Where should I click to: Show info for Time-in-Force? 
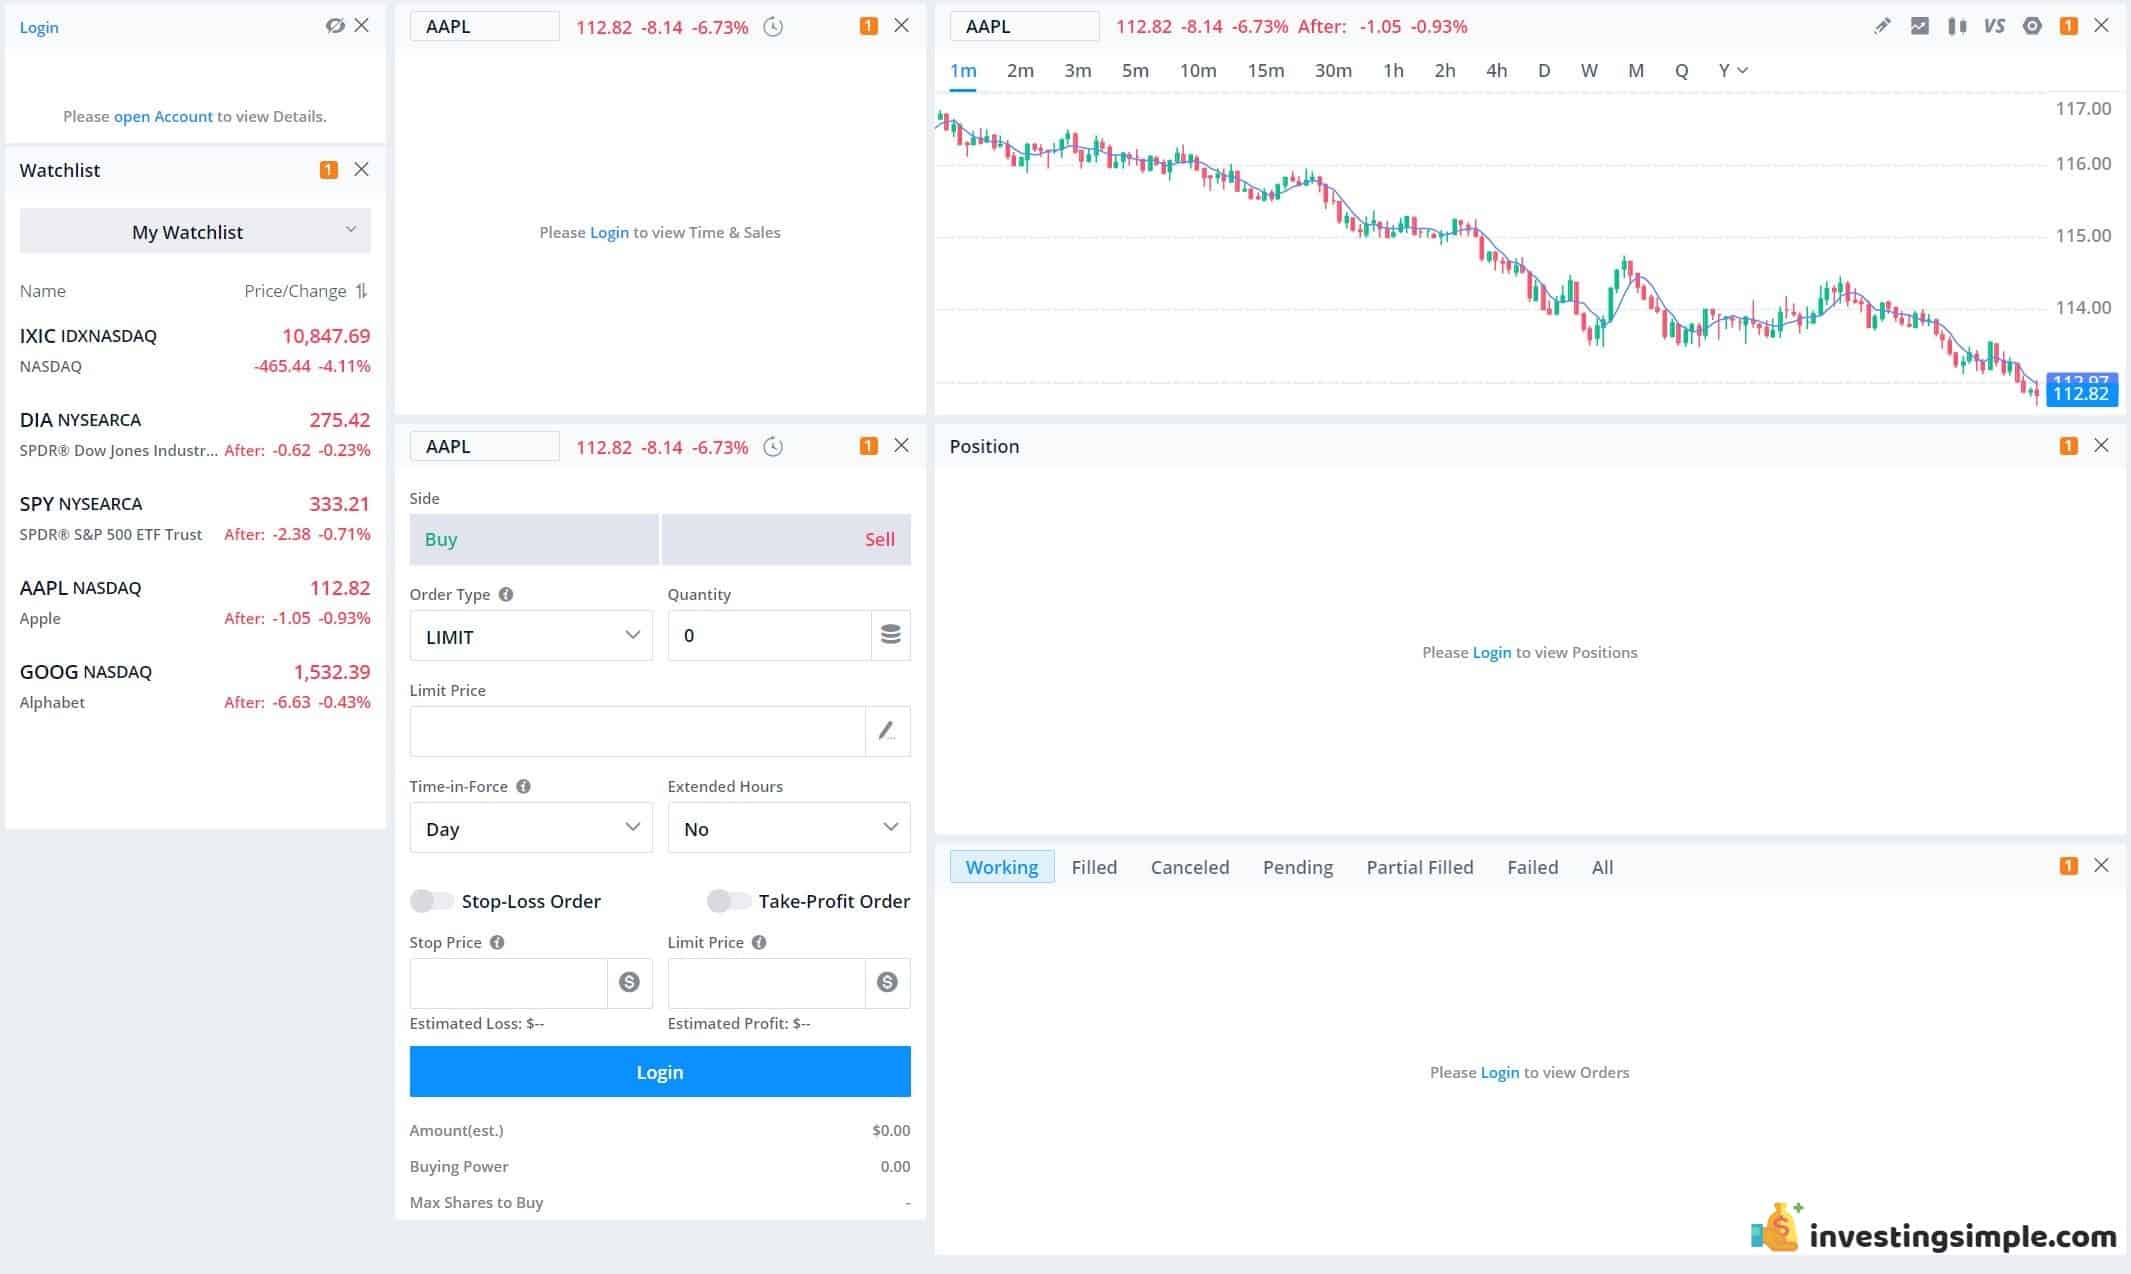(x=523, y=787)
